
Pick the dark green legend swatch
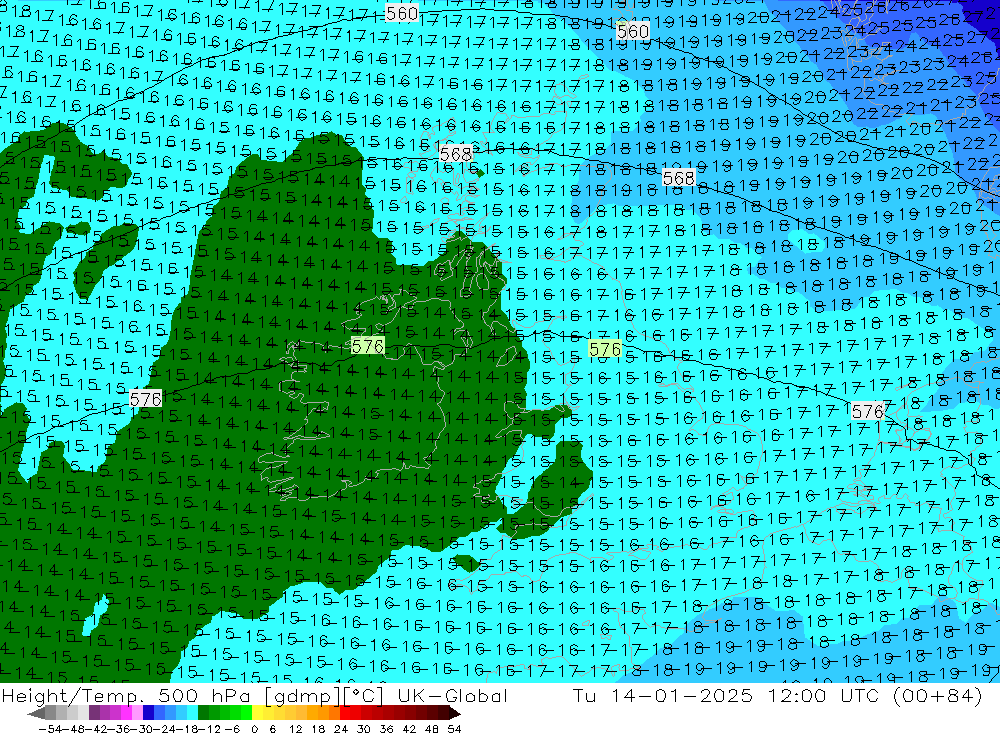tap(203, 713)
